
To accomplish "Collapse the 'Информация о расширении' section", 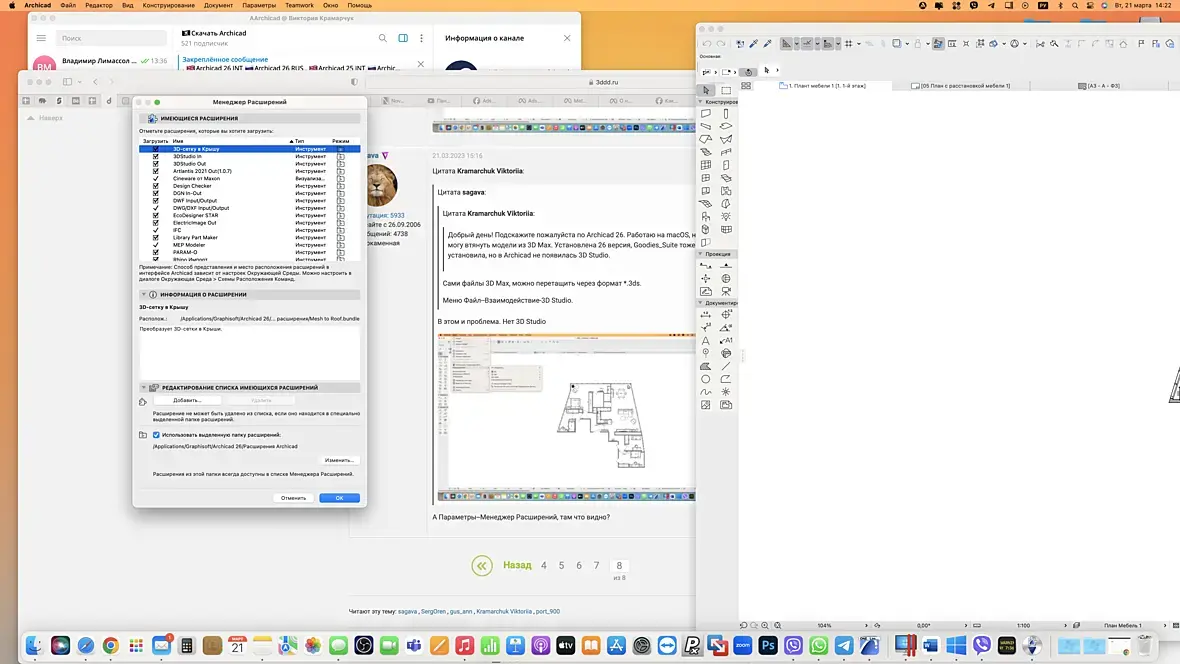I will coord(143,294).
